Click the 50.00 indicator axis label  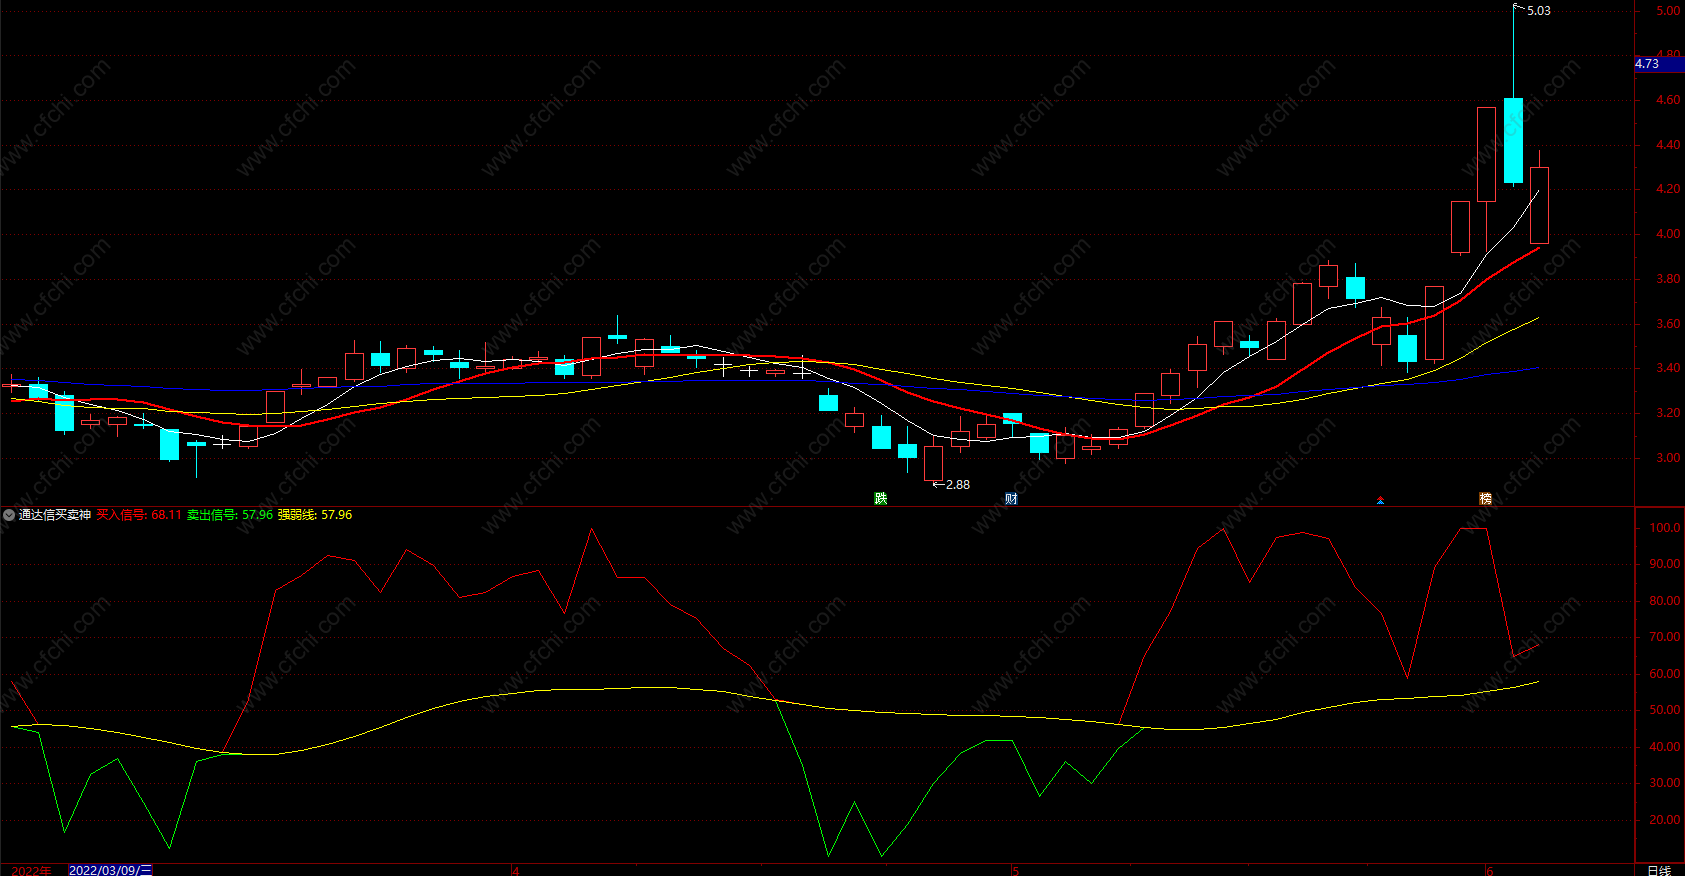click(x=1665, y=710)
